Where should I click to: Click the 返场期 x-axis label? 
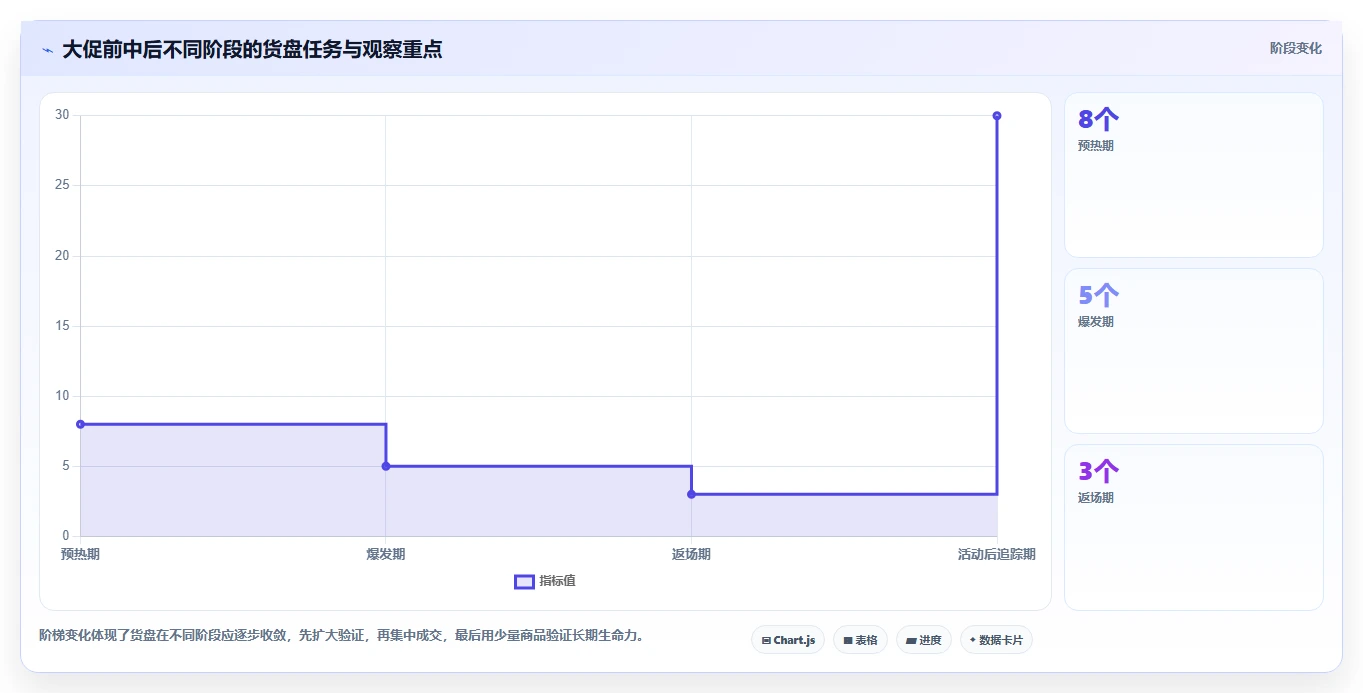click(x=691, y=554)
